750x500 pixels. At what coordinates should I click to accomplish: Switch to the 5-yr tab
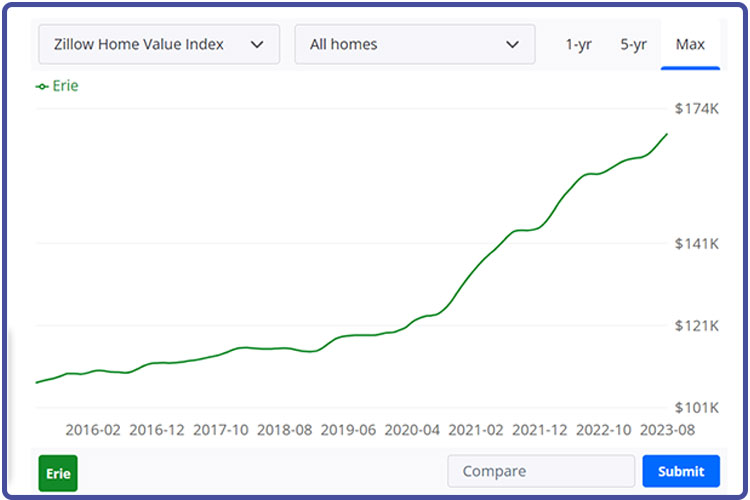[633, 44]
